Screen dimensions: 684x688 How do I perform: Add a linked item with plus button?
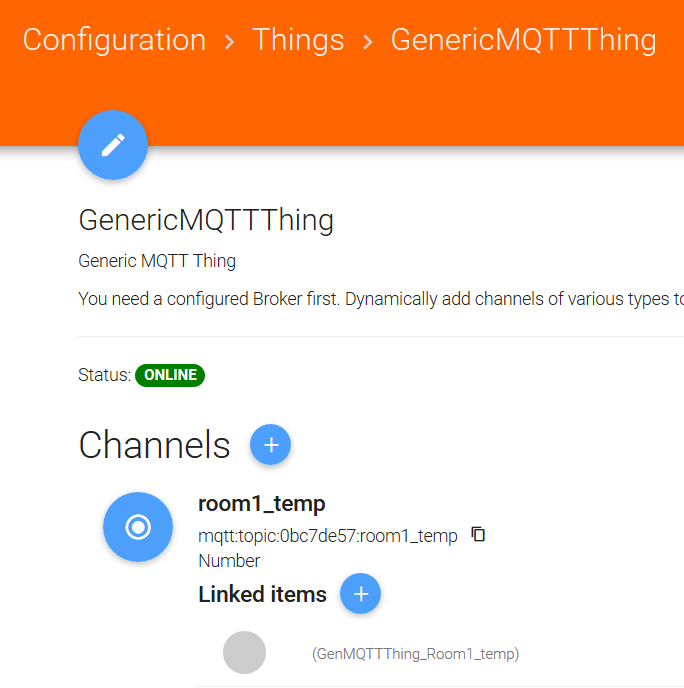click(360, 594)
